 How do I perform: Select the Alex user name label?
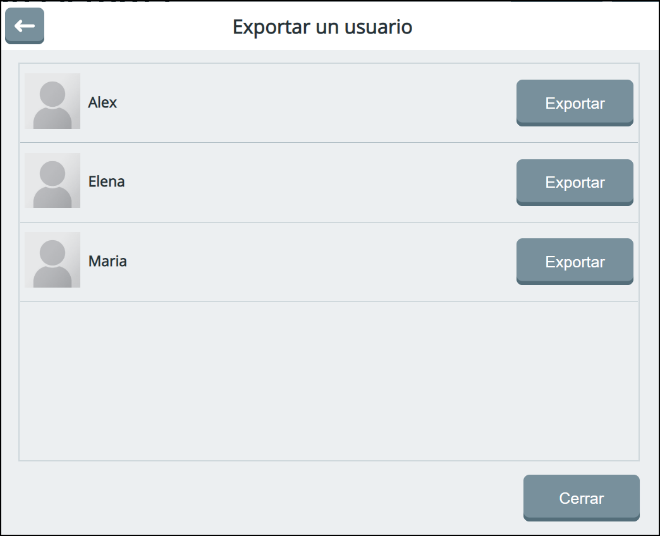pos(102,102)
